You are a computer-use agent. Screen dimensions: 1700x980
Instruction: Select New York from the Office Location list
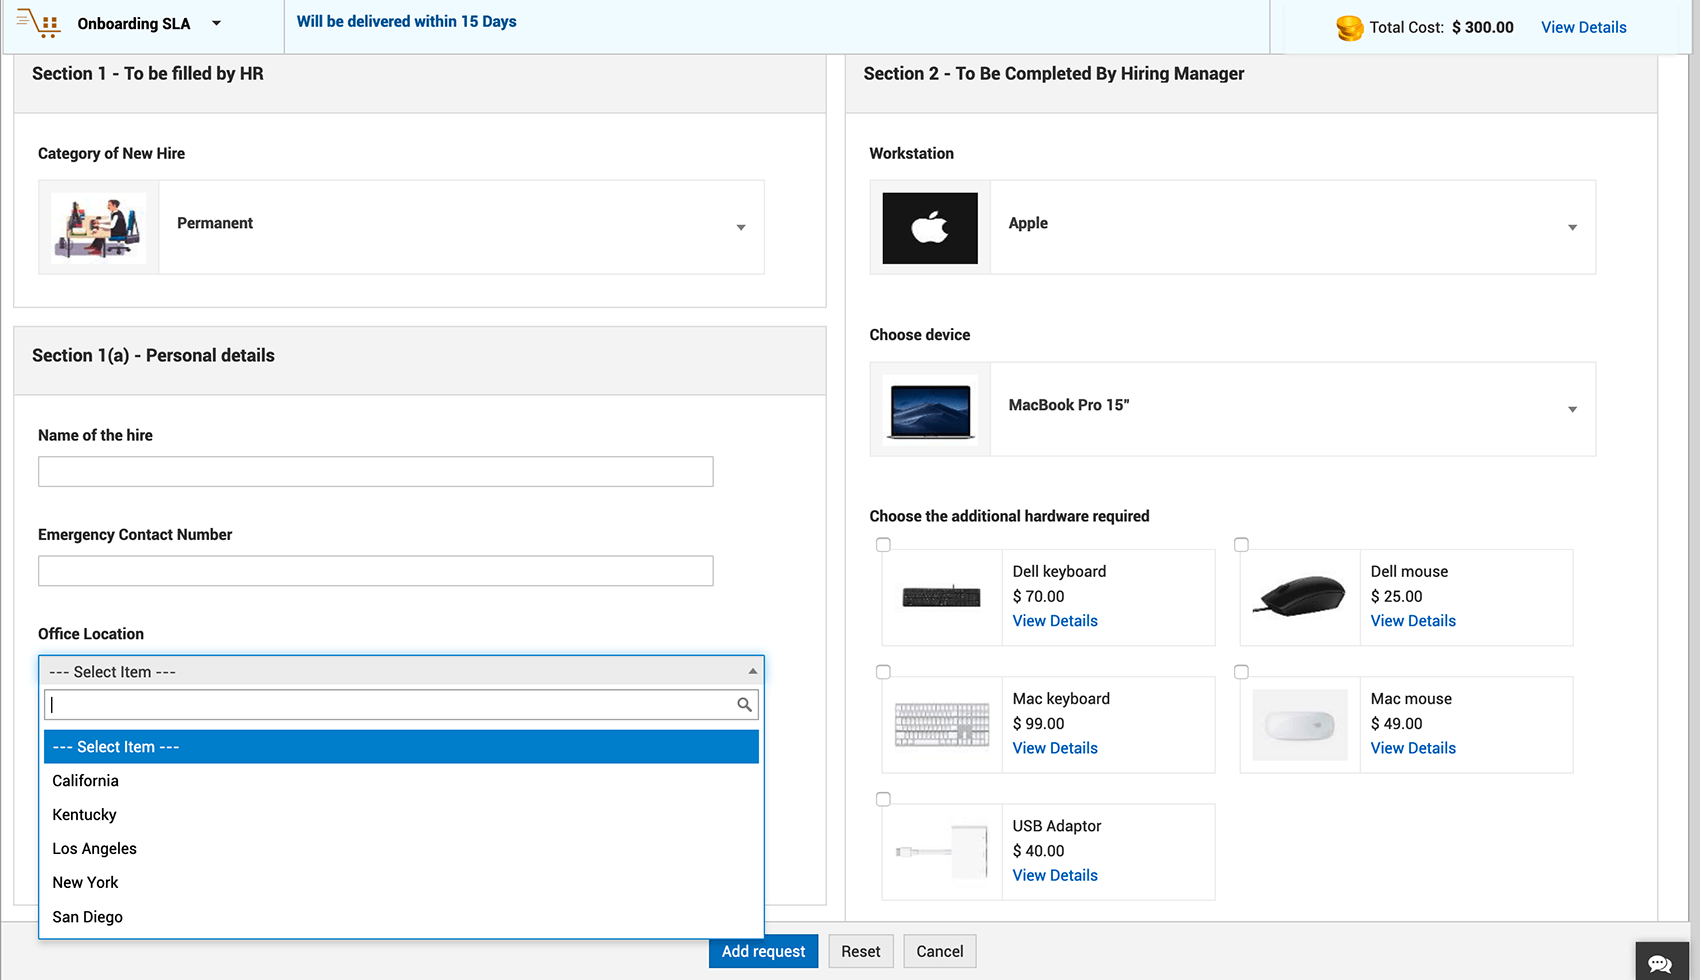(85, 882)
